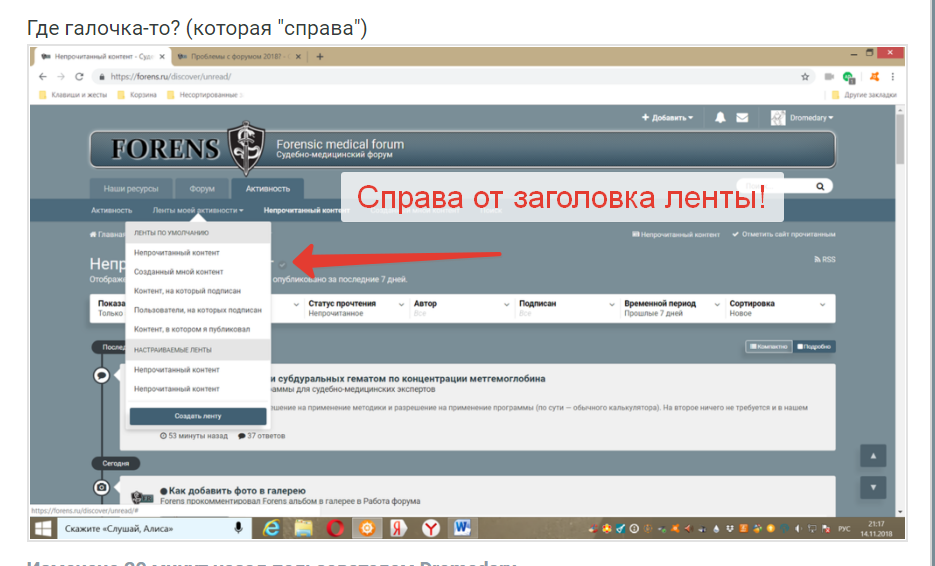
Task: Close the 'Проблемы с форумом 2018?' tab
Action: tap(297, 57)
